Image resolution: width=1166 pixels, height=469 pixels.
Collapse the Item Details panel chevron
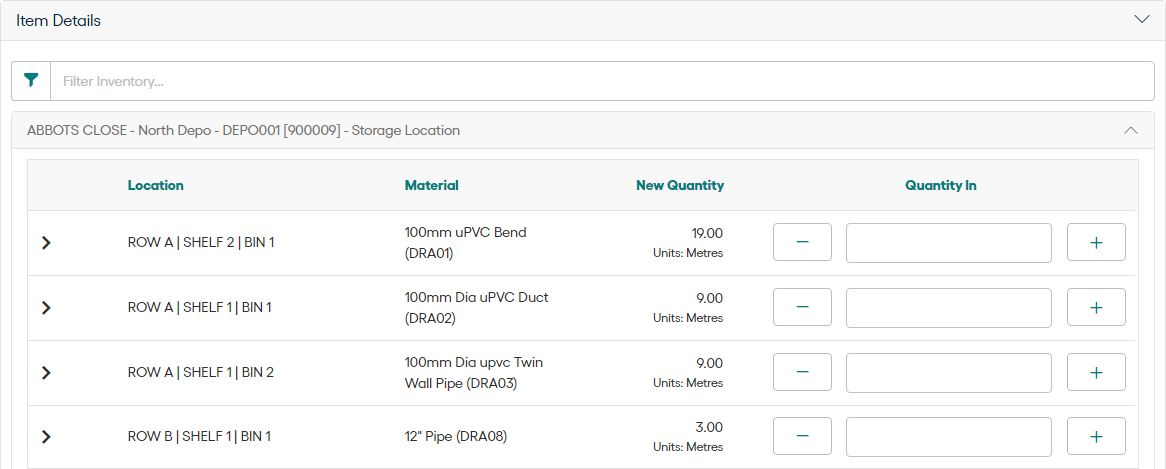tap(1142, 20)
